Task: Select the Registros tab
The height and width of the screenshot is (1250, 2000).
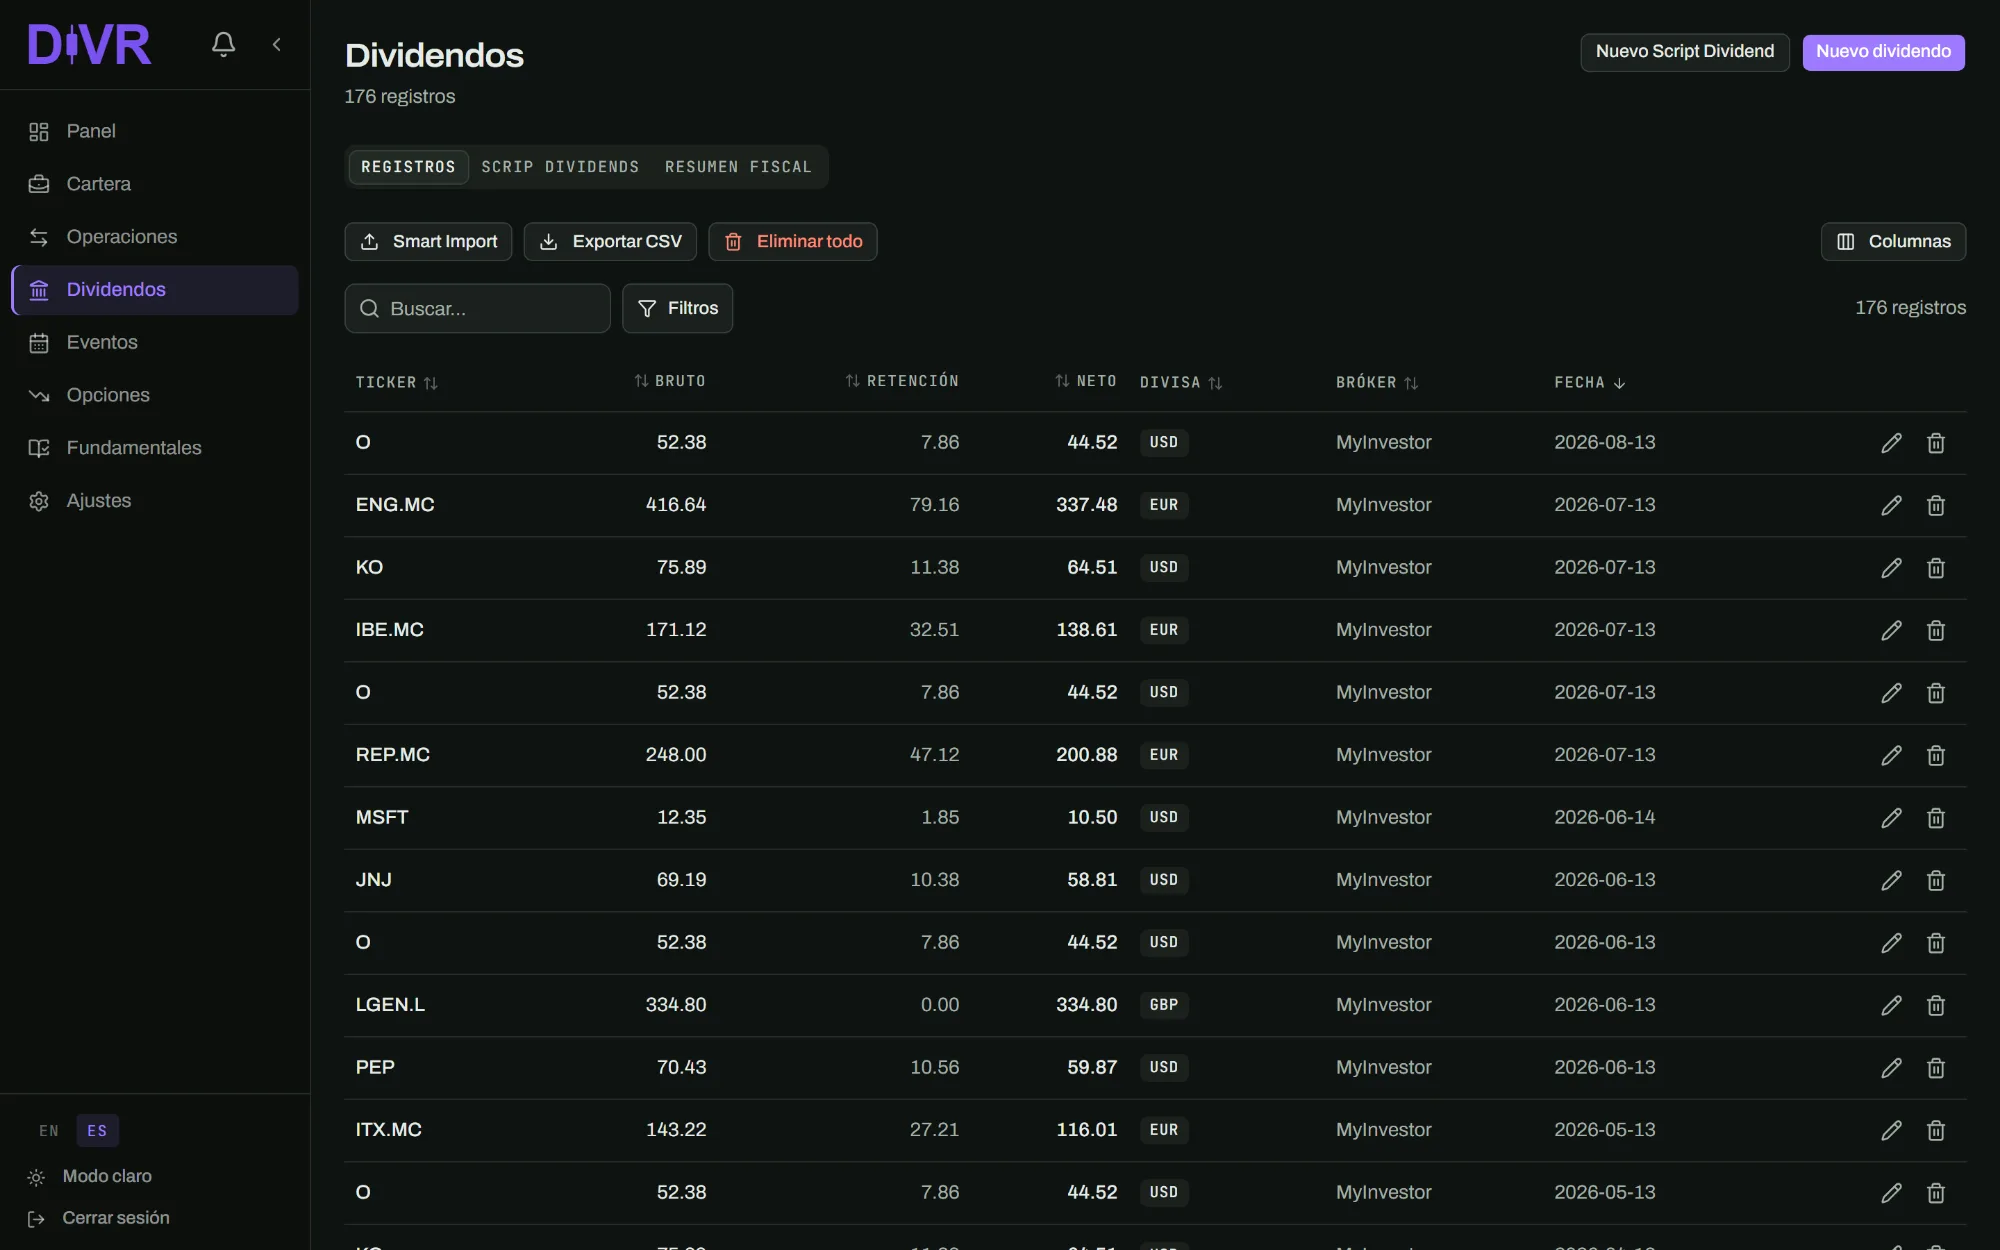Action: tap(408, 167)
